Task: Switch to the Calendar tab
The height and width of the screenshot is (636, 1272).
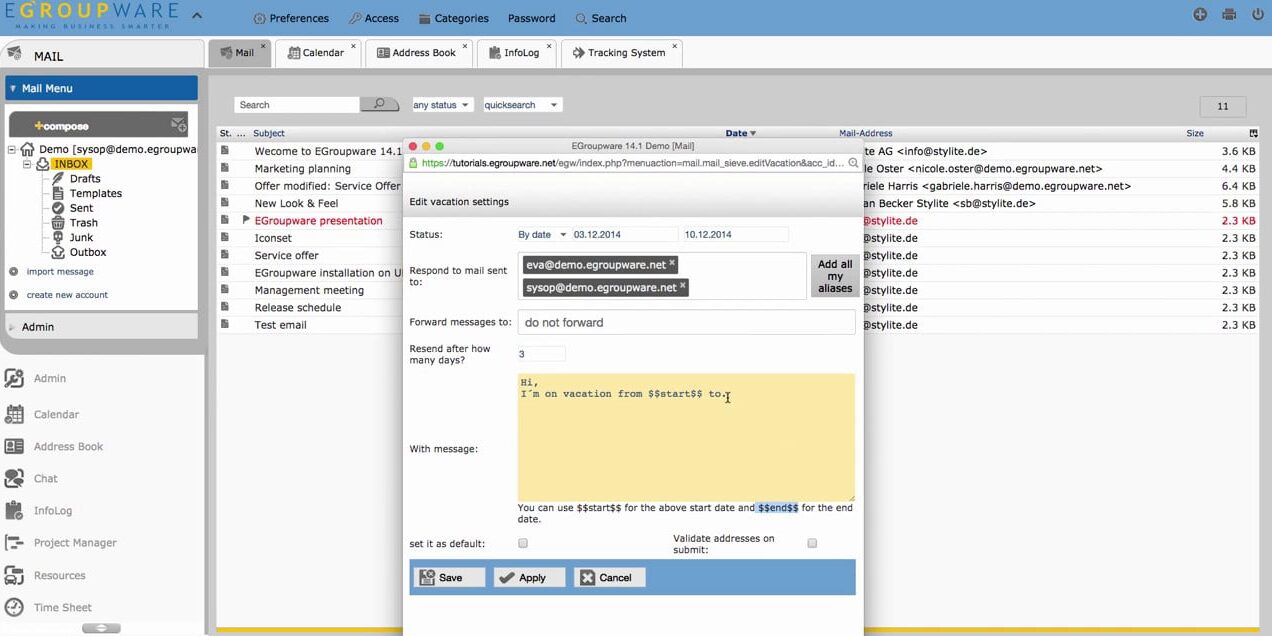Action: point(316,53)
